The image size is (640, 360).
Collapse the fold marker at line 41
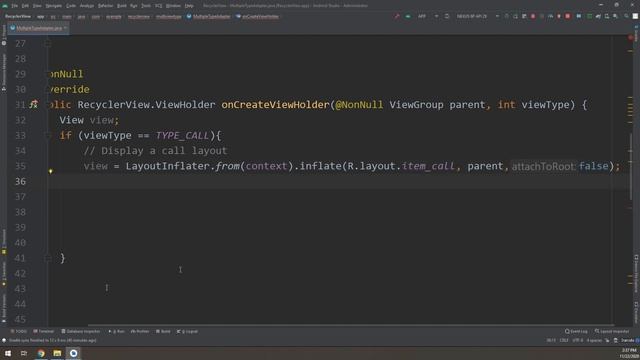click(x=47, y=258)
